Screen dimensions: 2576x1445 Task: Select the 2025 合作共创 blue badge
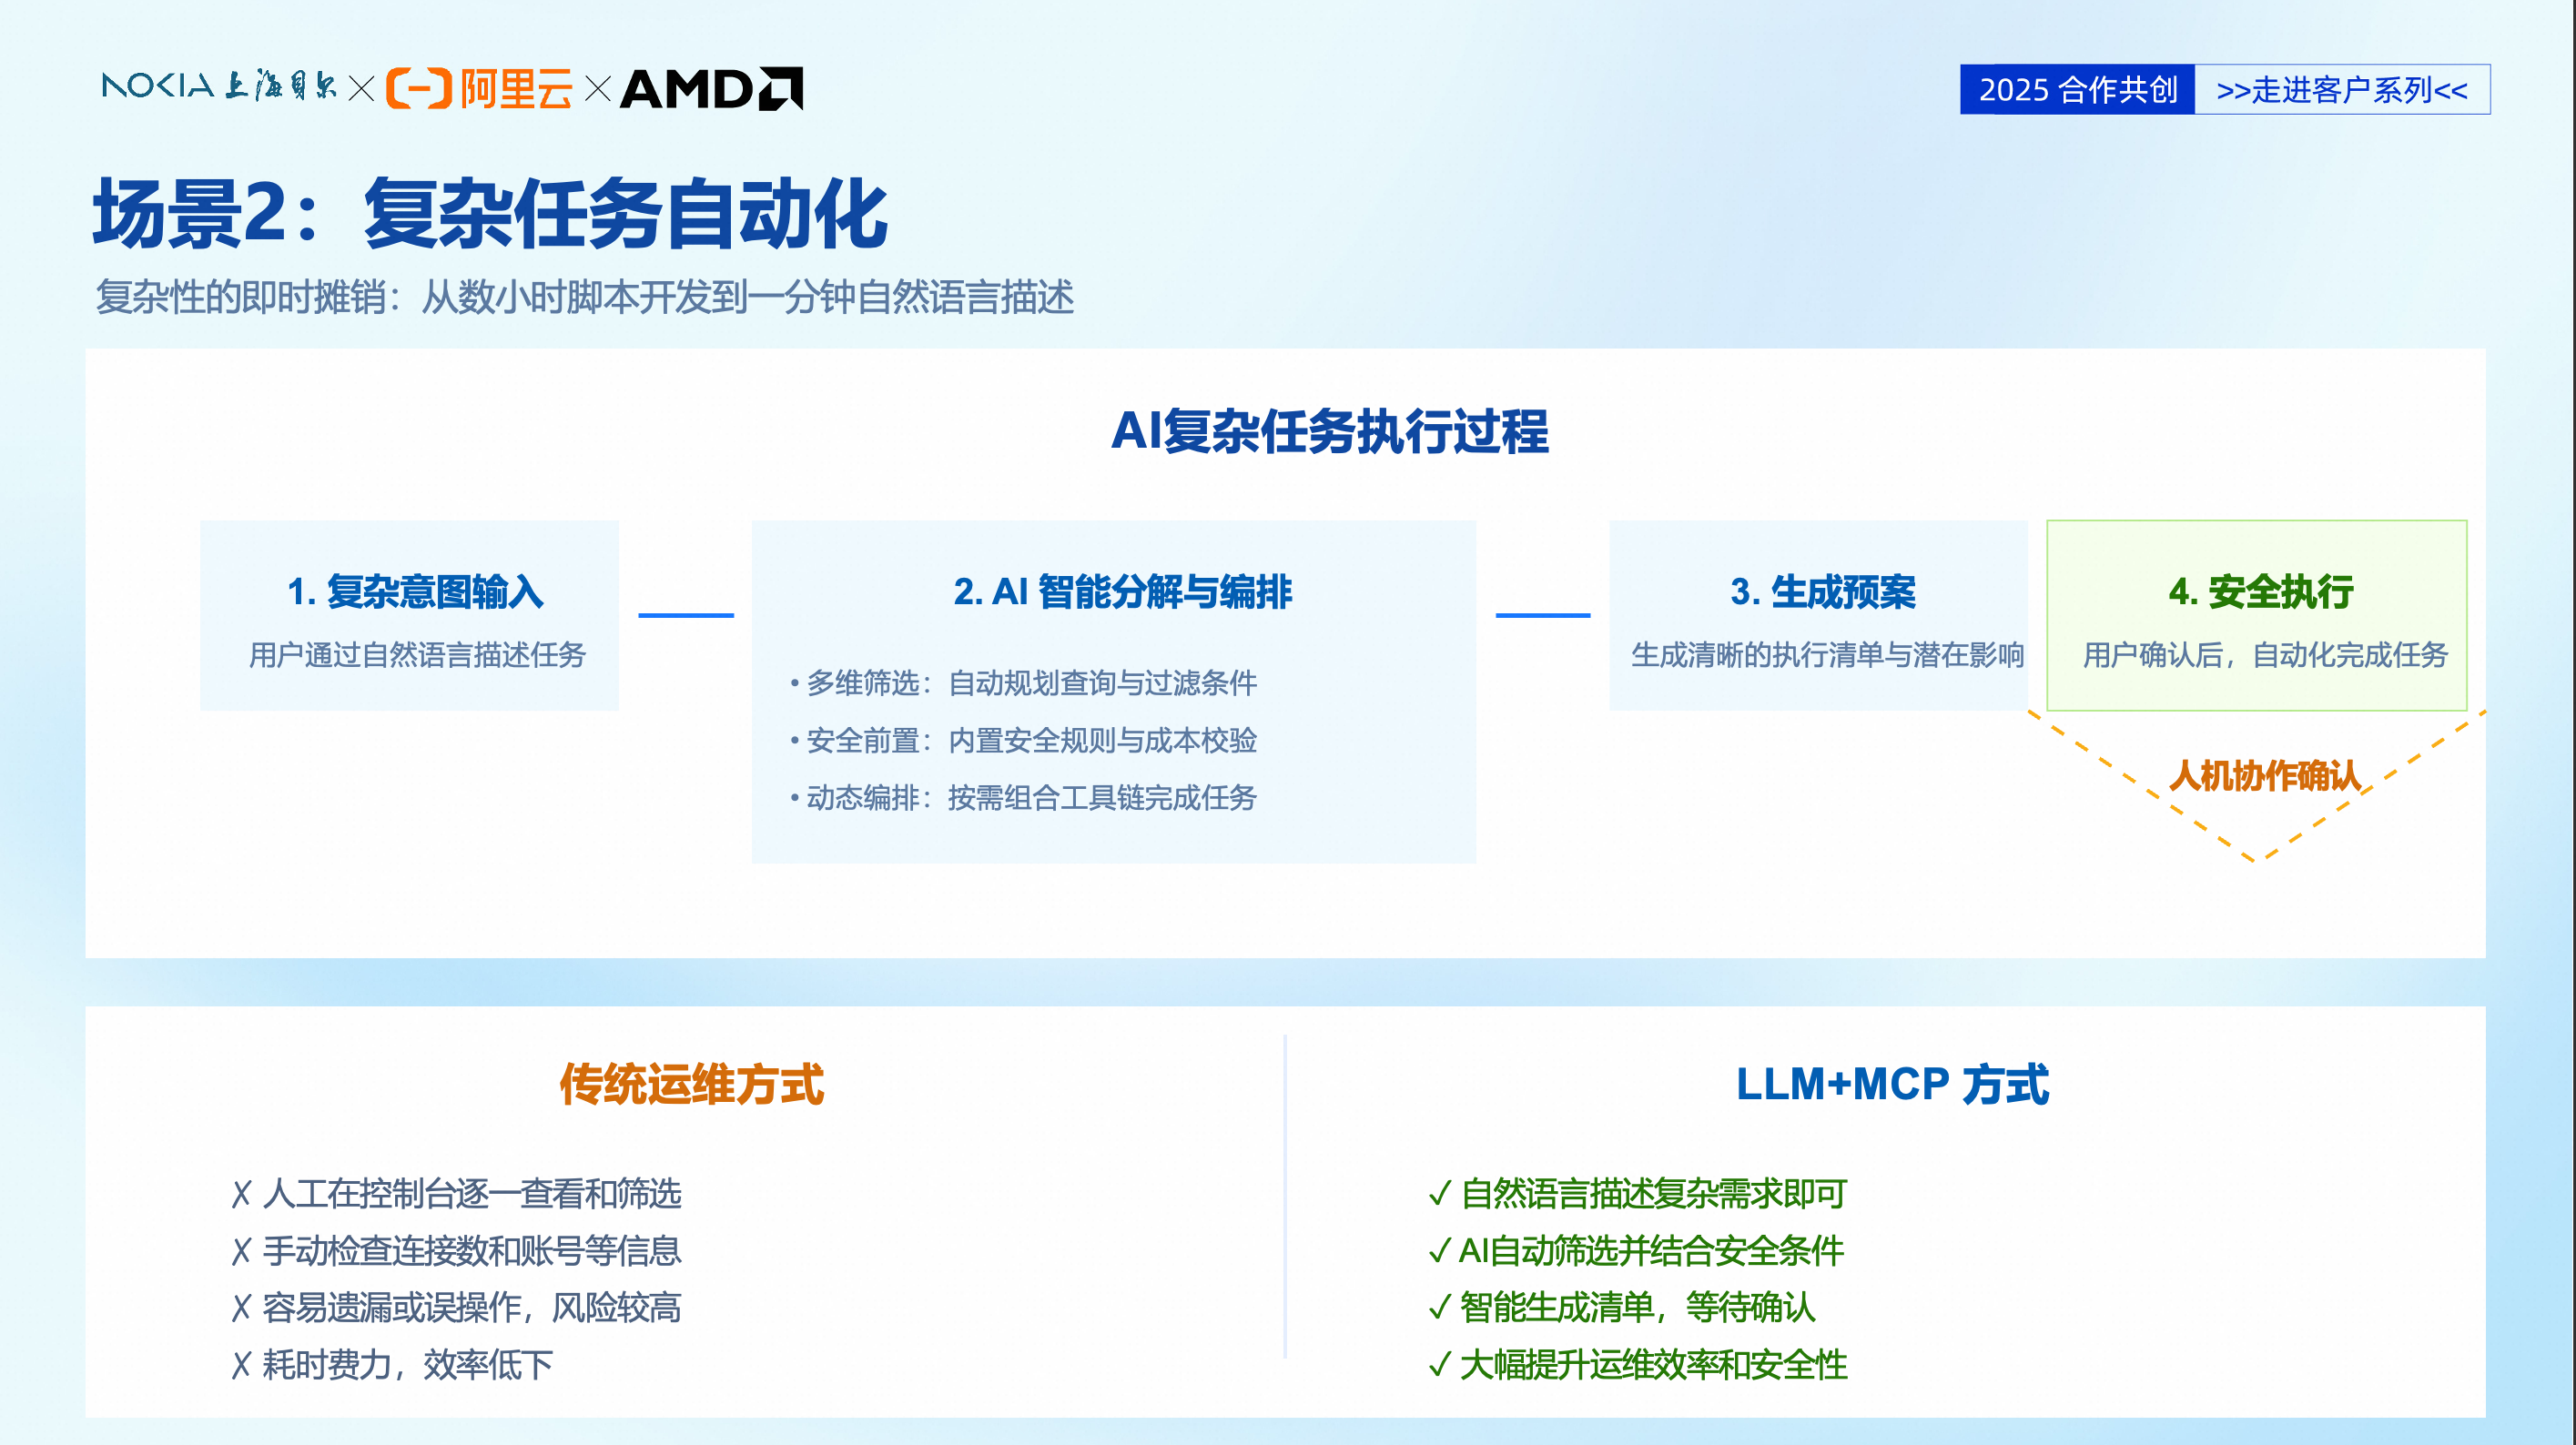(2077, 90)
